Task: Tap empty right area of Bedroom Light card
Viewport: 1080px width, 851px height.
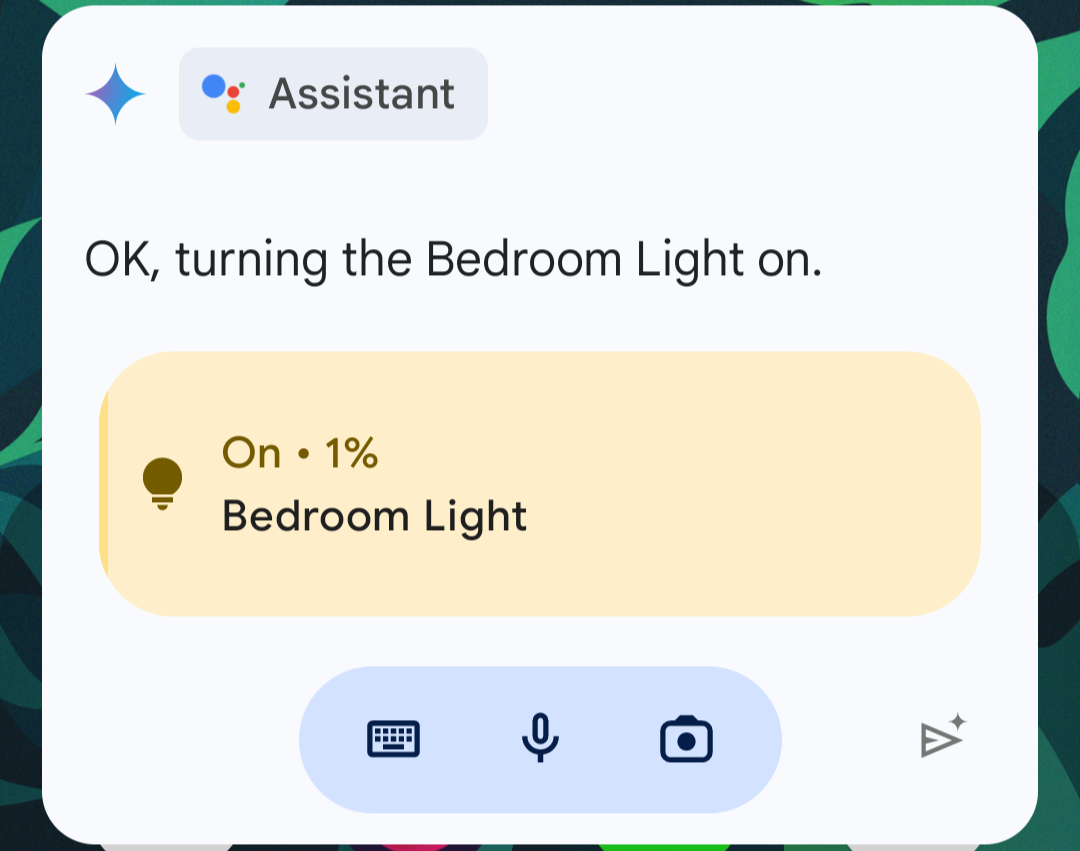Action: [800, 484]
